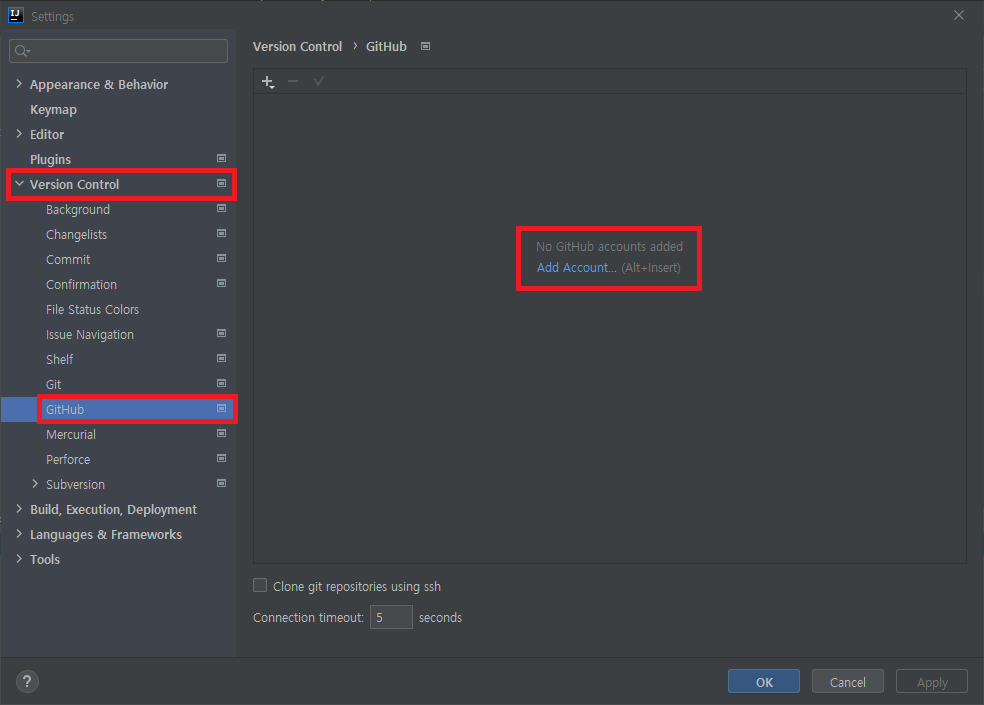This screenshot has height=705, width=984.
Task: Expand the Editor settings section
Action: (x=19, y=134)
